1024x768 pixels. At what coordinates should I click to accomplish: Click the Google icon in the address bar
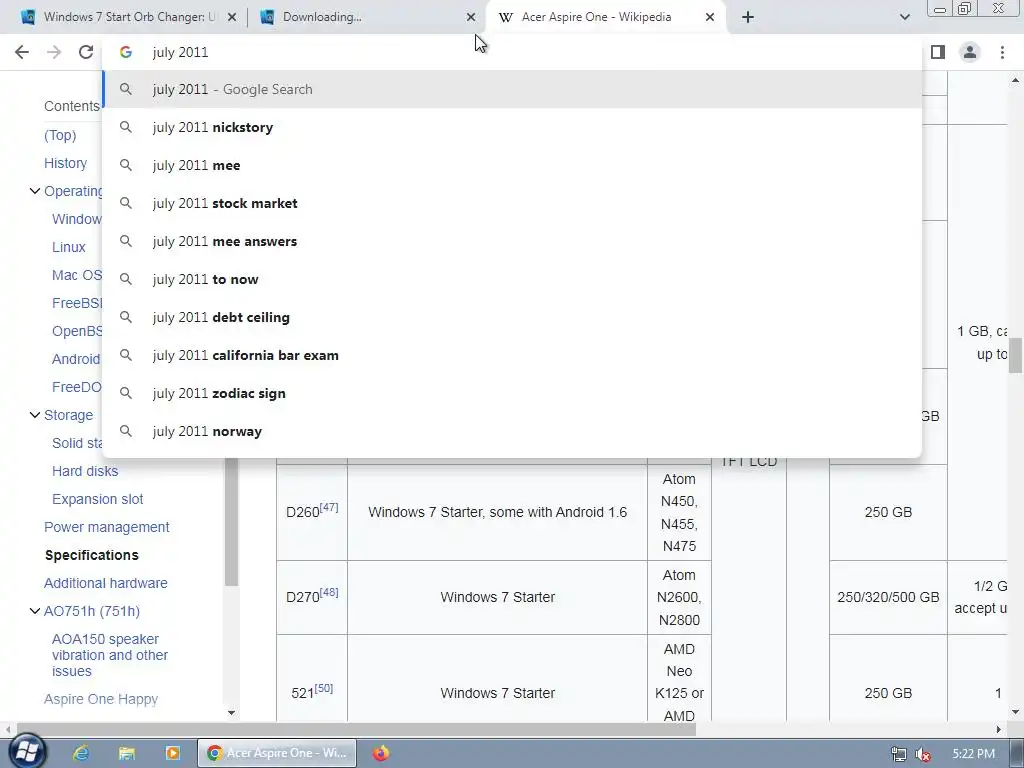125,52
